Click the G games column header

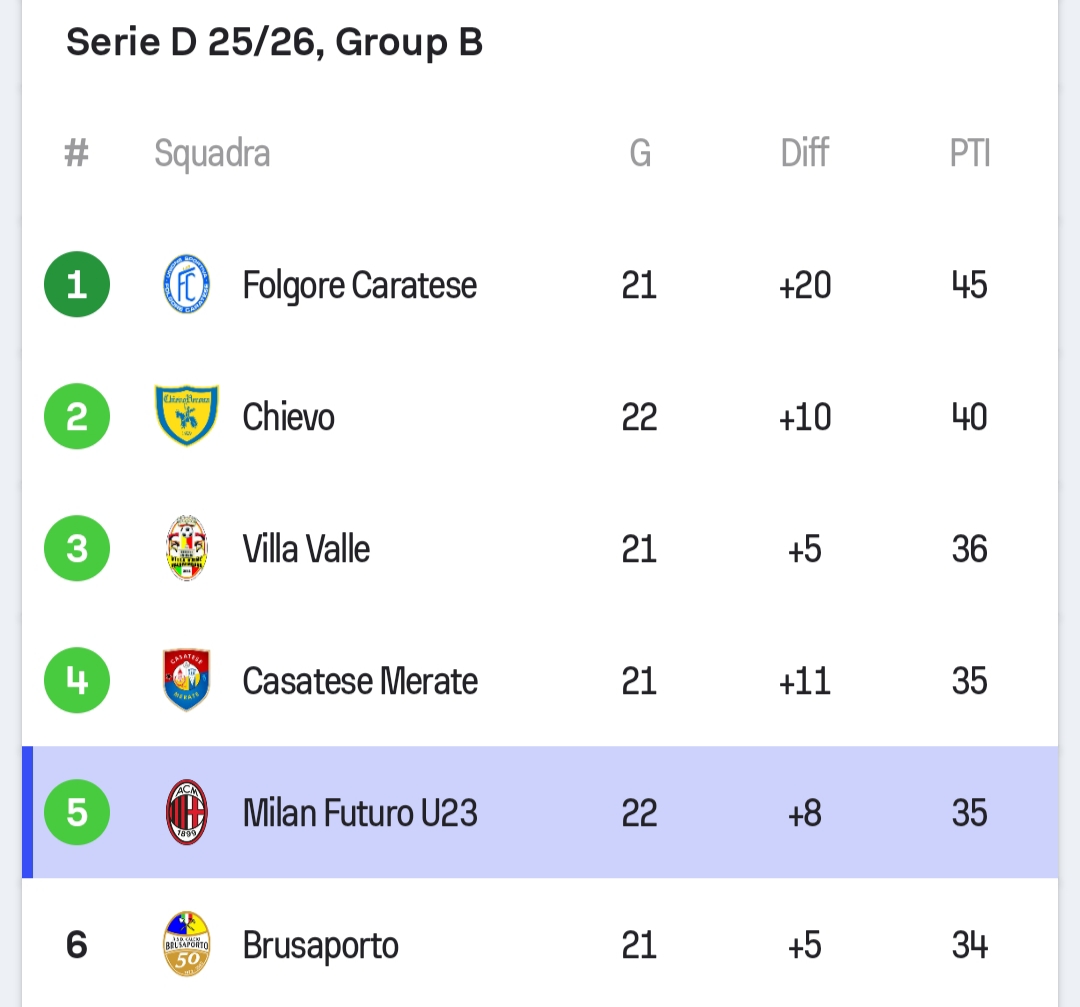coord(640,153)
